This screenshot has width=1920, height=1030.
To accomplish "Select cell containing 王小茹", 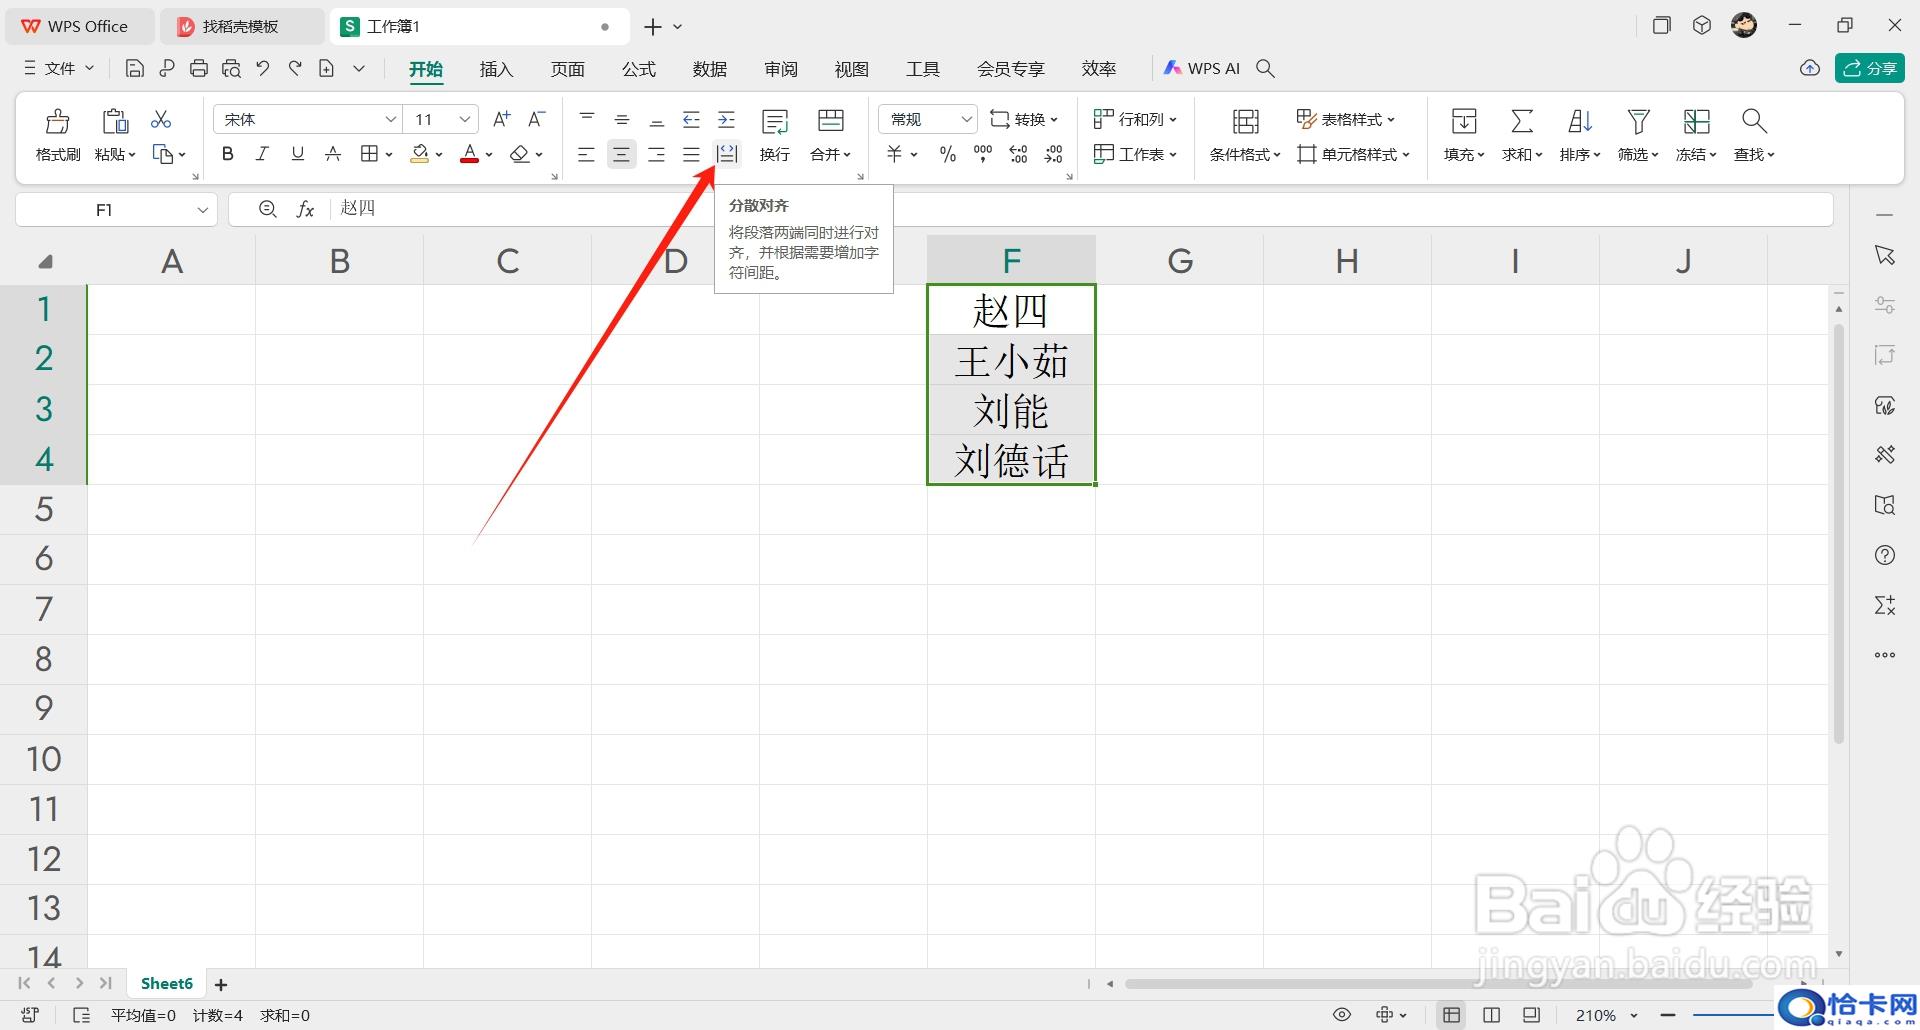I will click(x=1011, y=360).
